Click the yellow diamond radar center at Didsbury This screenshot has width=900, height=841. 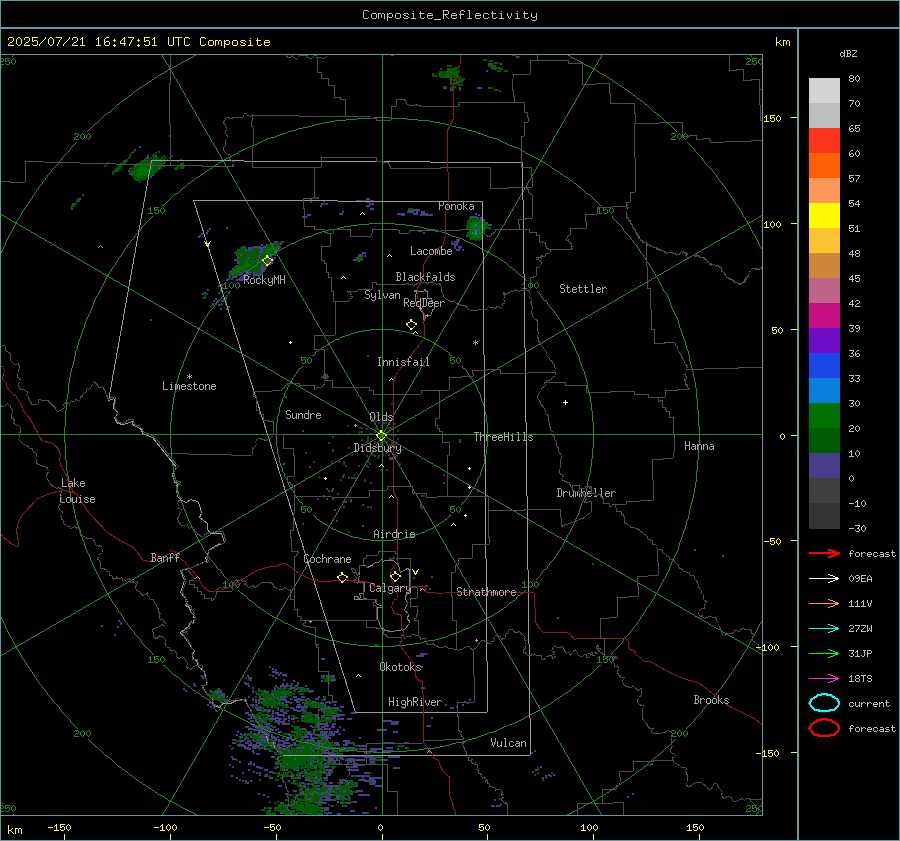coord(381,436)
